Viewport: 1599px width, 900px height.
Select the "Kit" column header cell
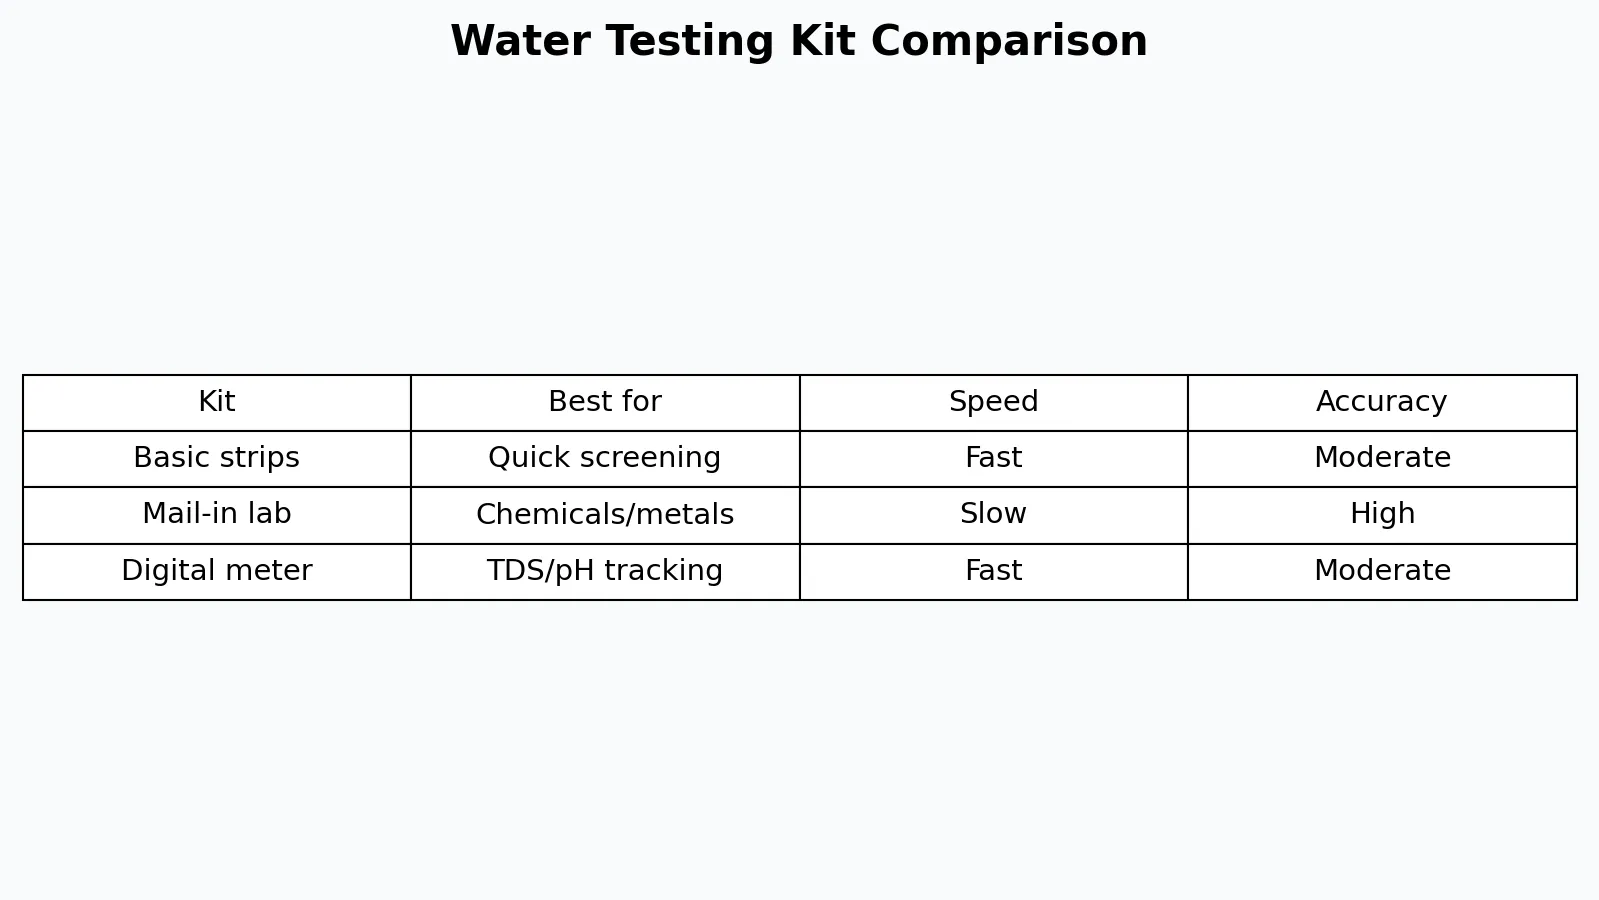[x=217, y=402]
